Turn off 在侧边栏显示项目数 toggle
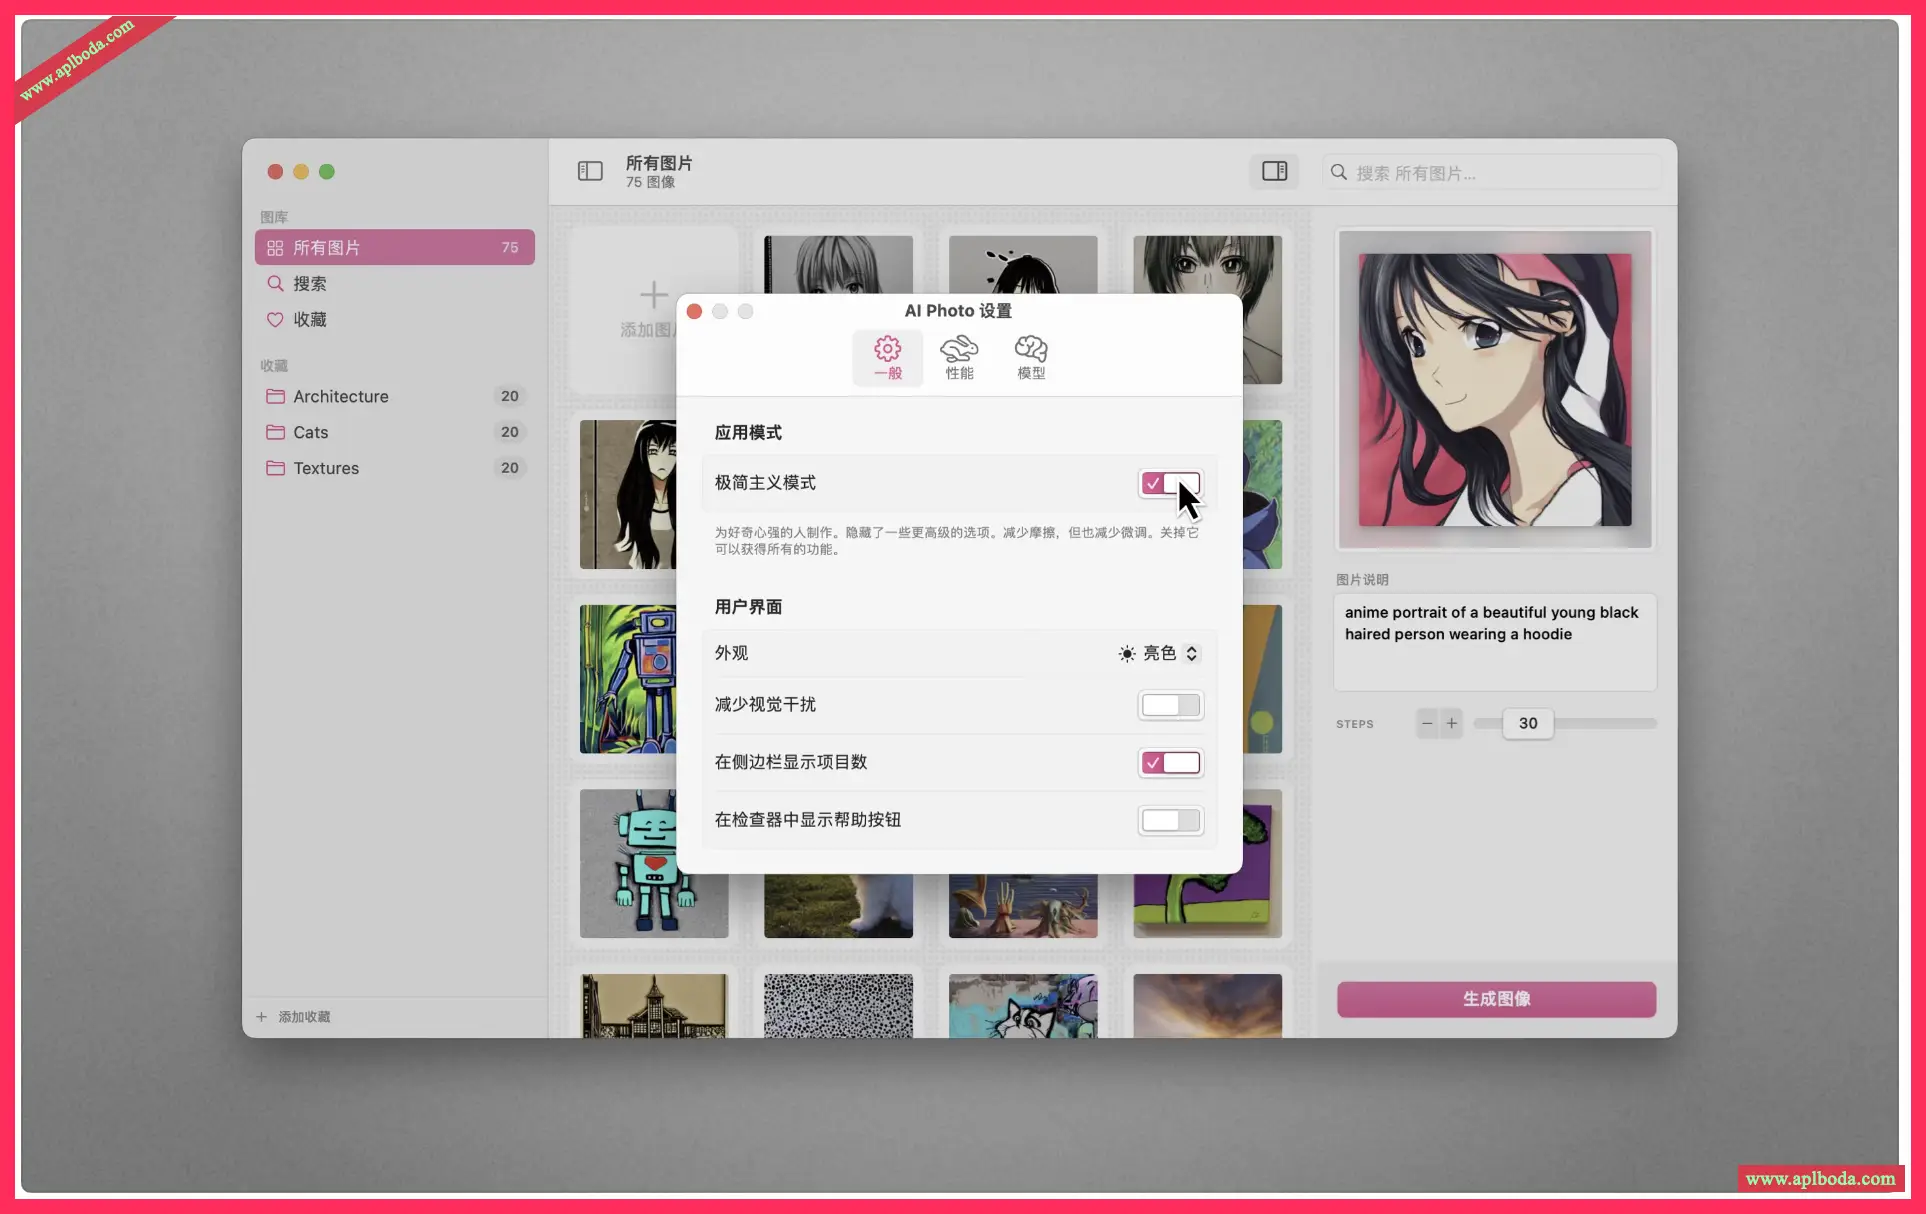This screenshot has height=1214, width=1926. click(x=1170, y=763)
